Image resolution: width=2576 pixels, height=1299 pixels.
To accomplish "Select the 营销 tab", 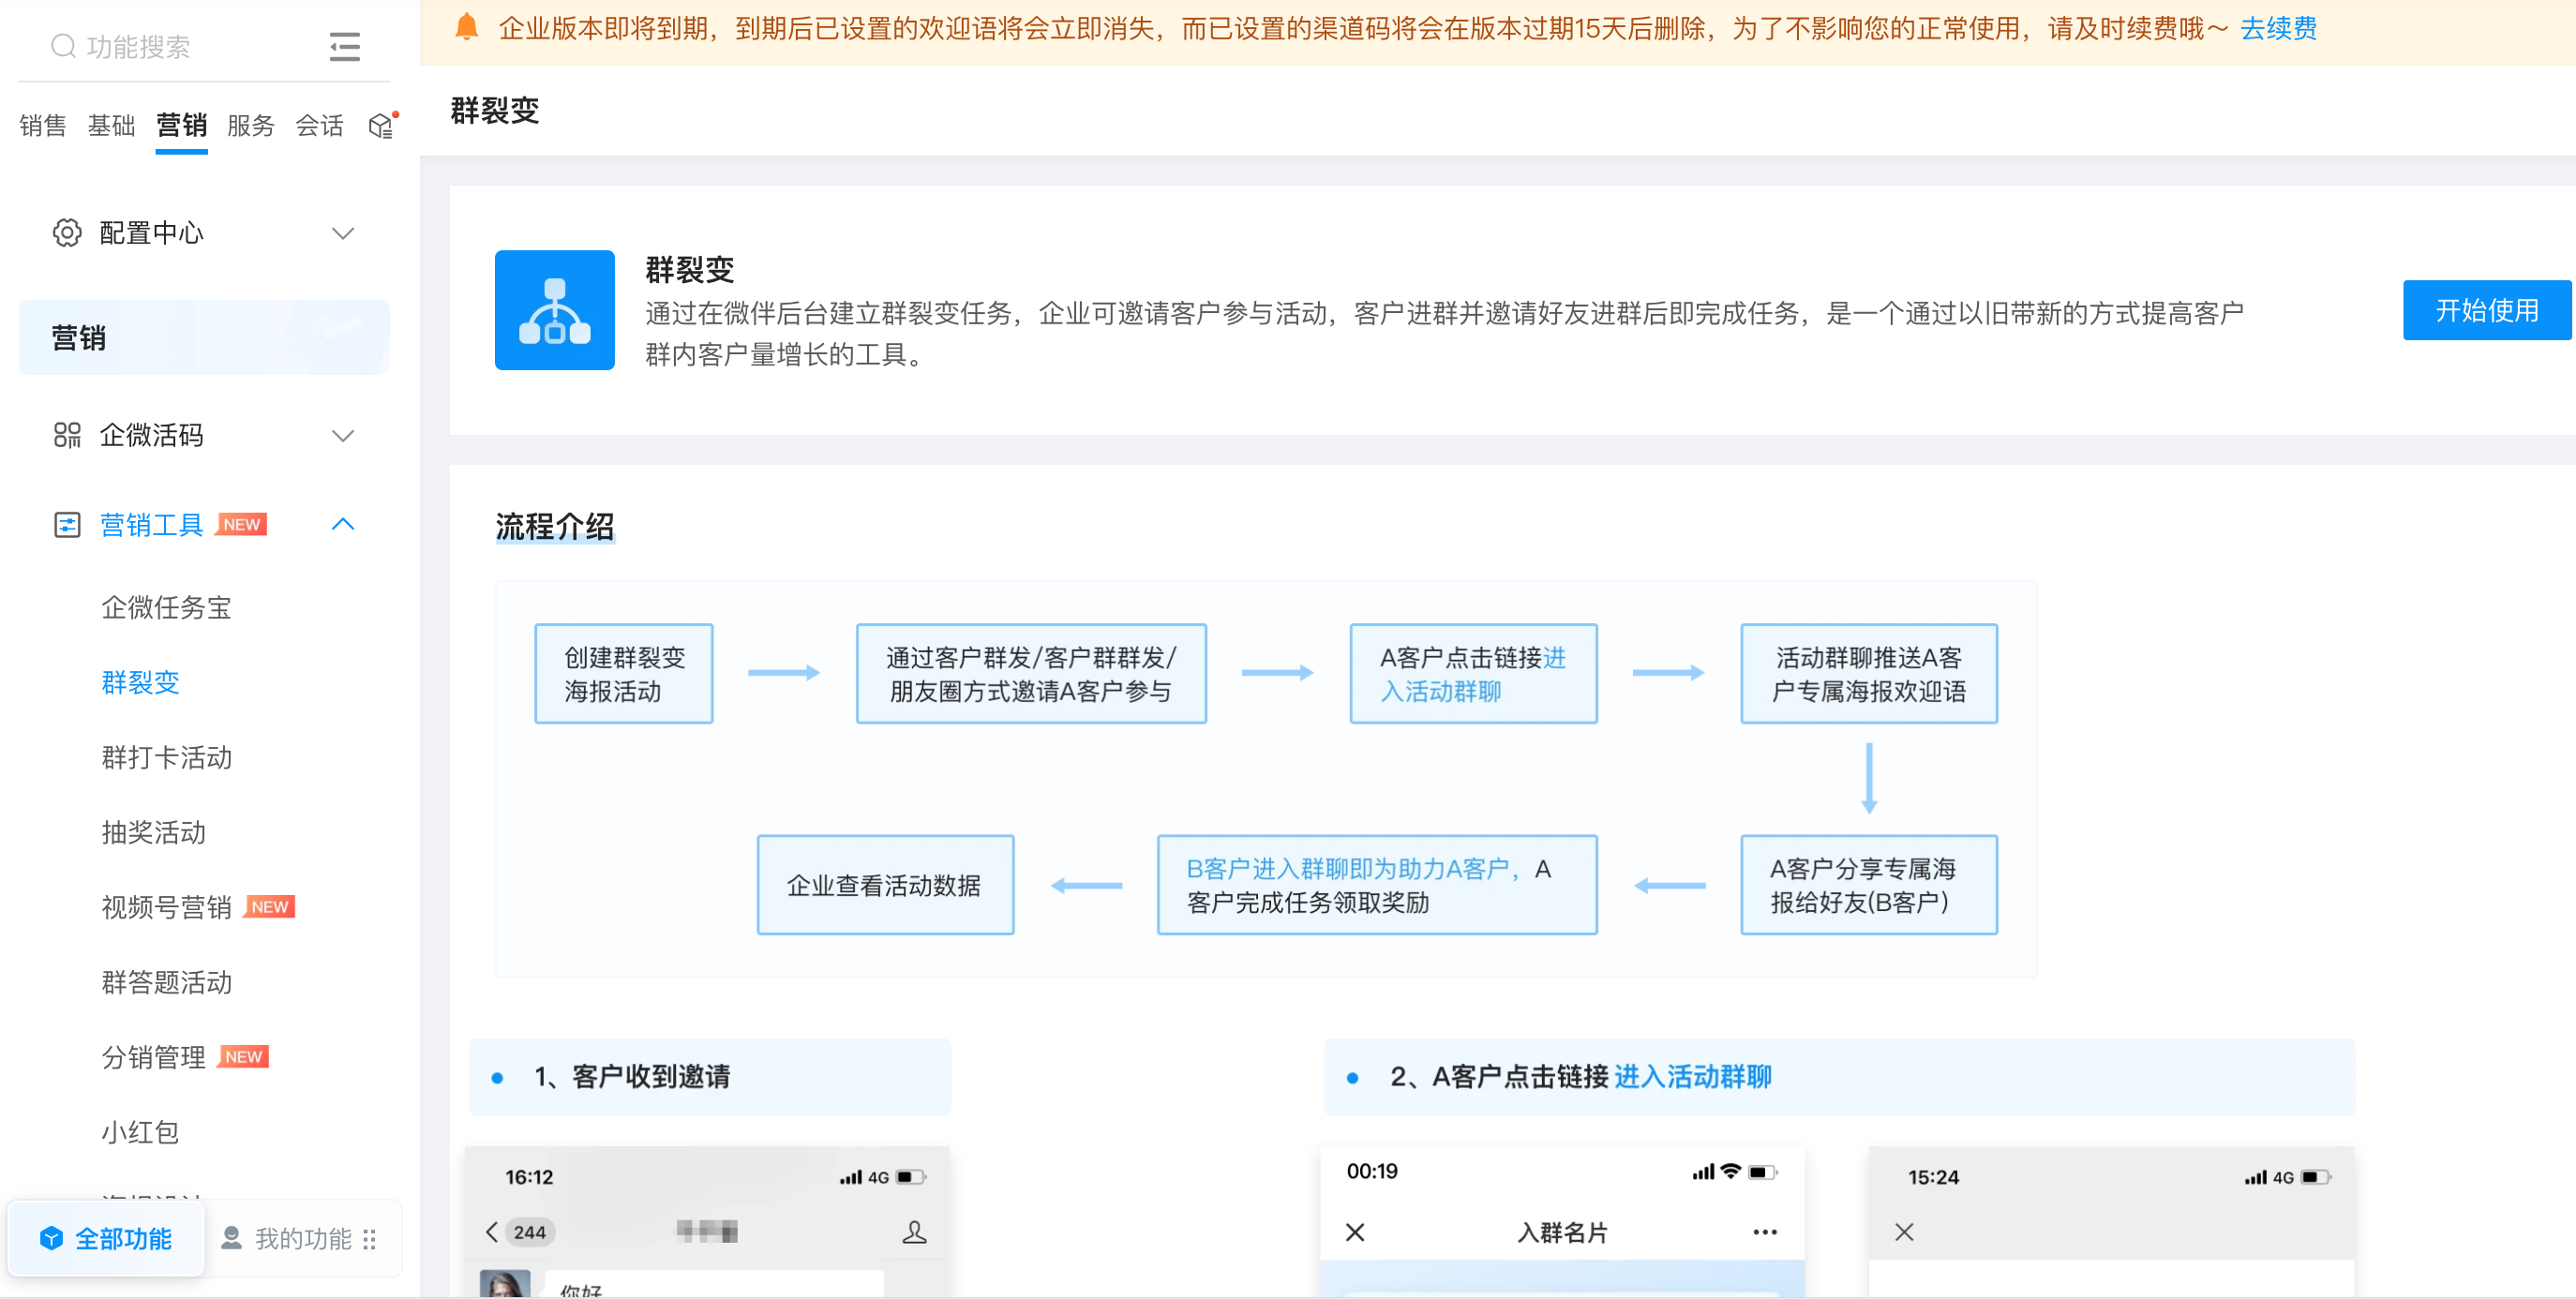I will (181, 125).
